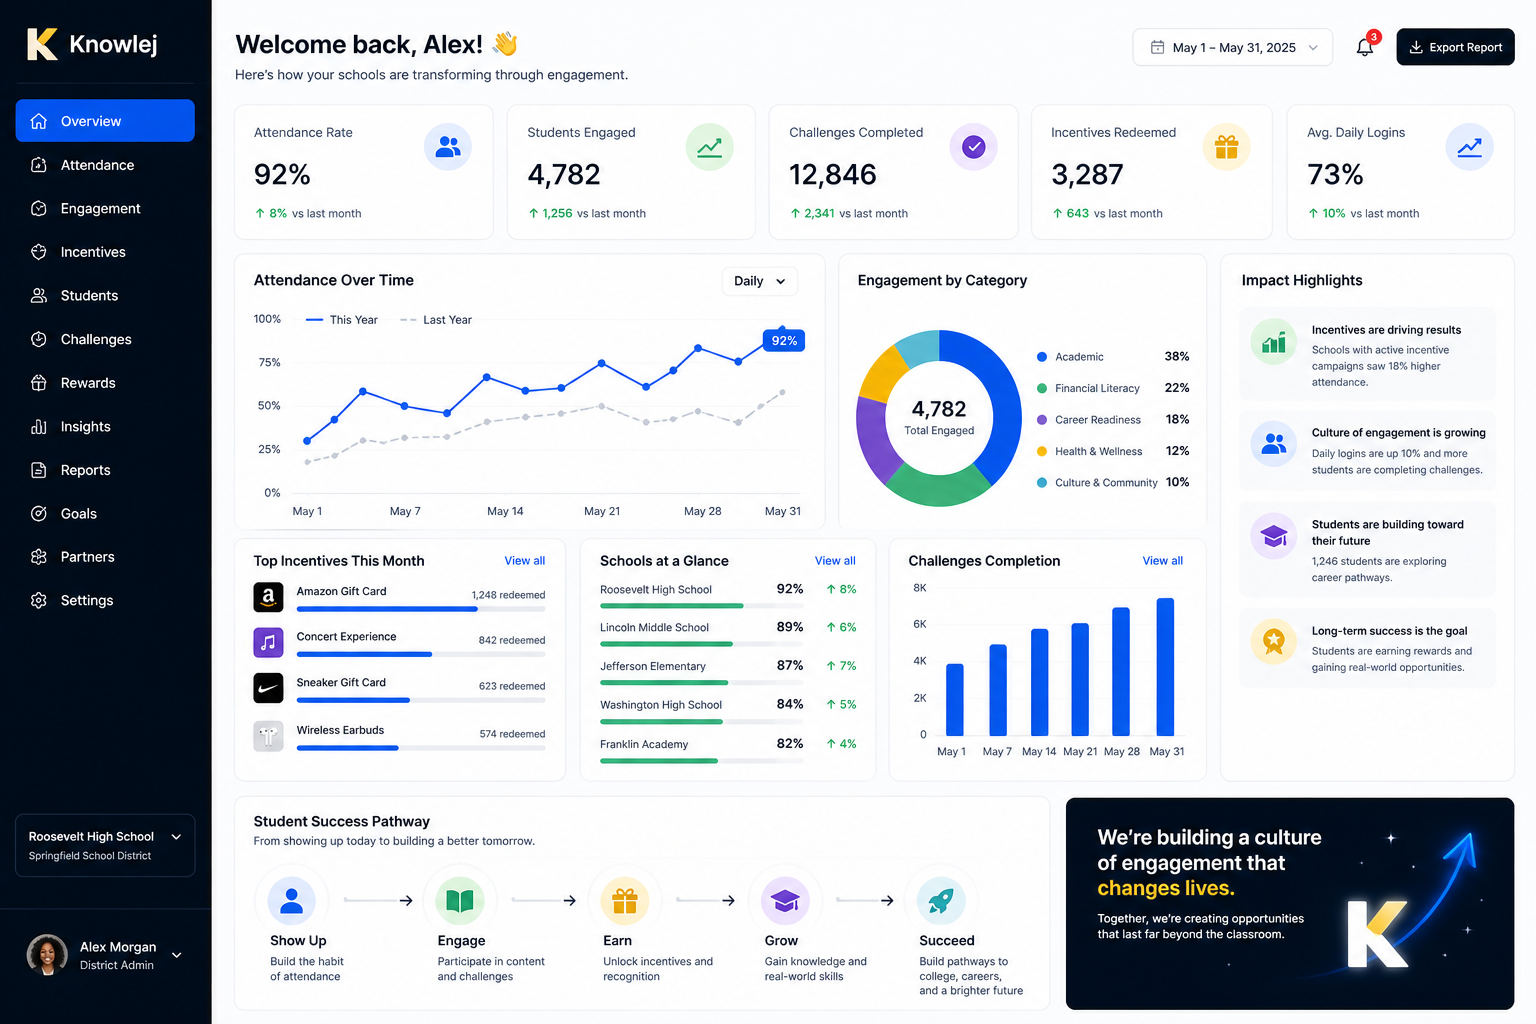Click the people icon beside 'Culture of engagement is growing'
The width and height of the screenshot is (1536, 1024).
(x=1274, y=443)
